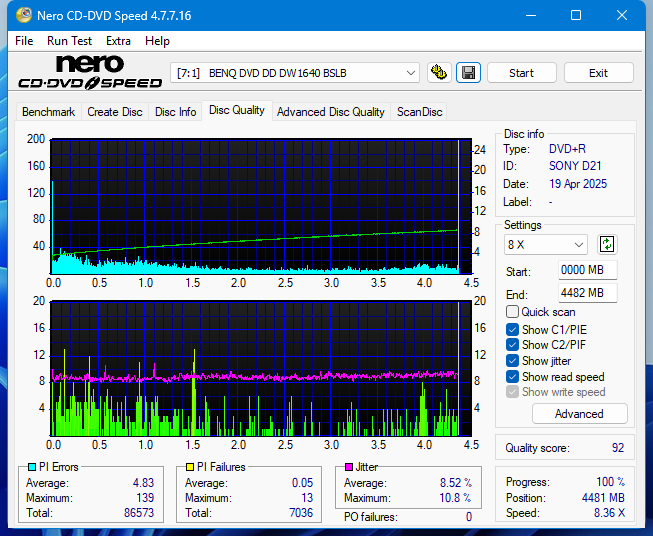Uncheck Show C1/PIE option
Screen dimensions: 653x536
point(512,330)
